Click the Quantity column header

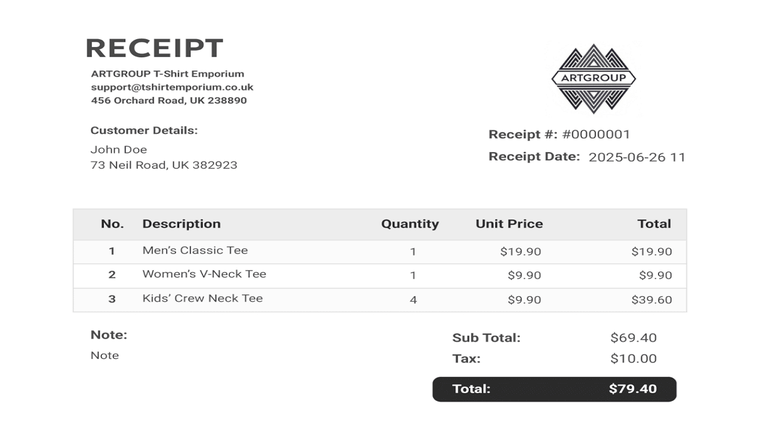click(x=410, y=224)
